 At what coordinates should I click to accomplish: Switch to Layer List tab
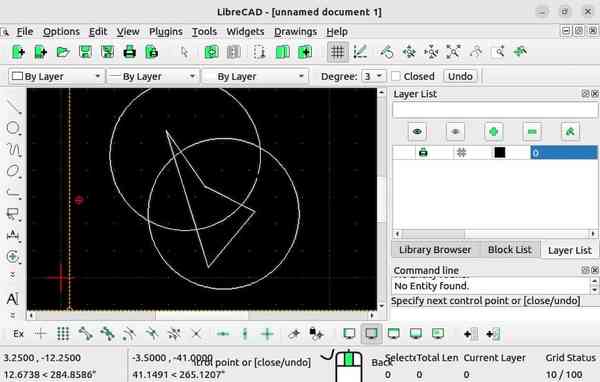click(569, 250)
